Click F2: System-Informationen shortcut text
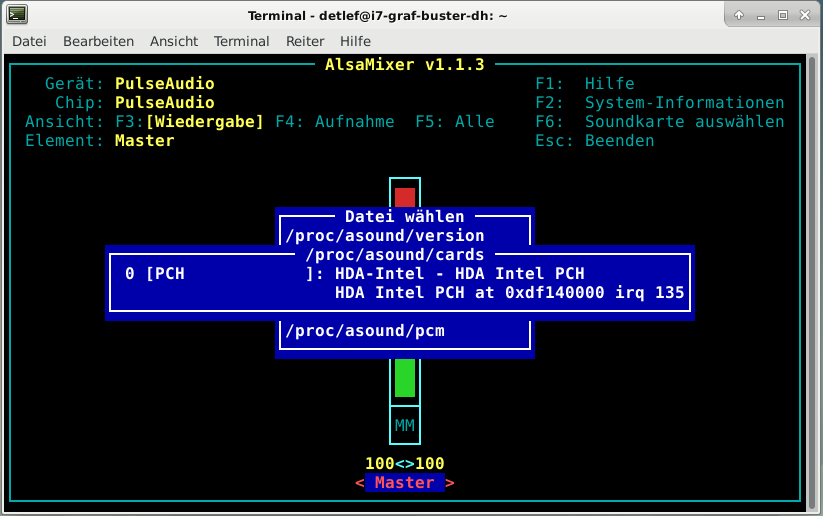The image size is (823, 516). (660, 102)
